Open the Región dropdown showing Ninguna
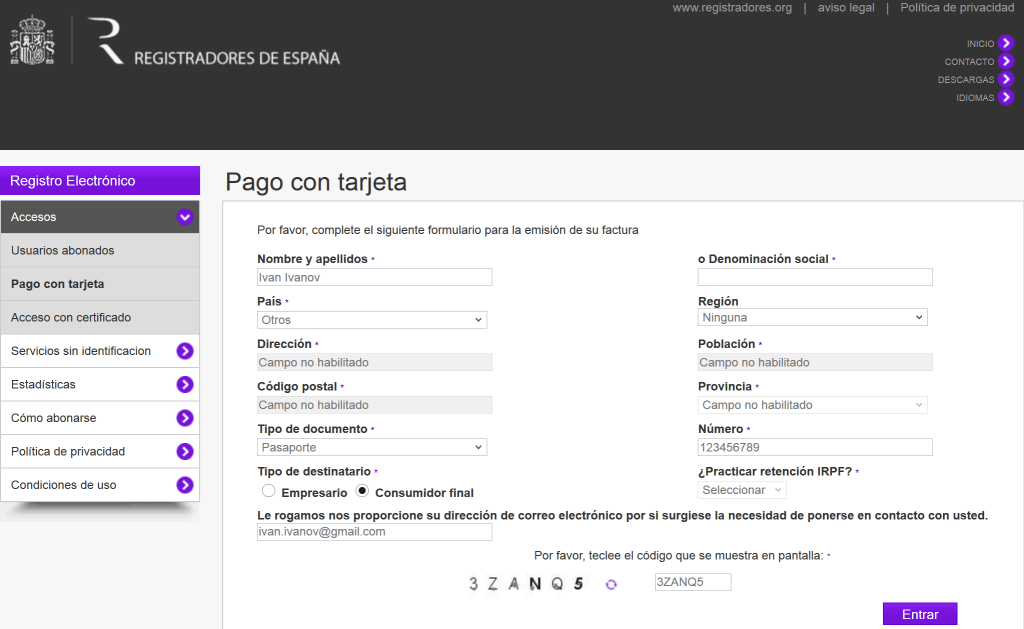The image size is (1024, 629). pyautogui.click(x=812, y=317)
